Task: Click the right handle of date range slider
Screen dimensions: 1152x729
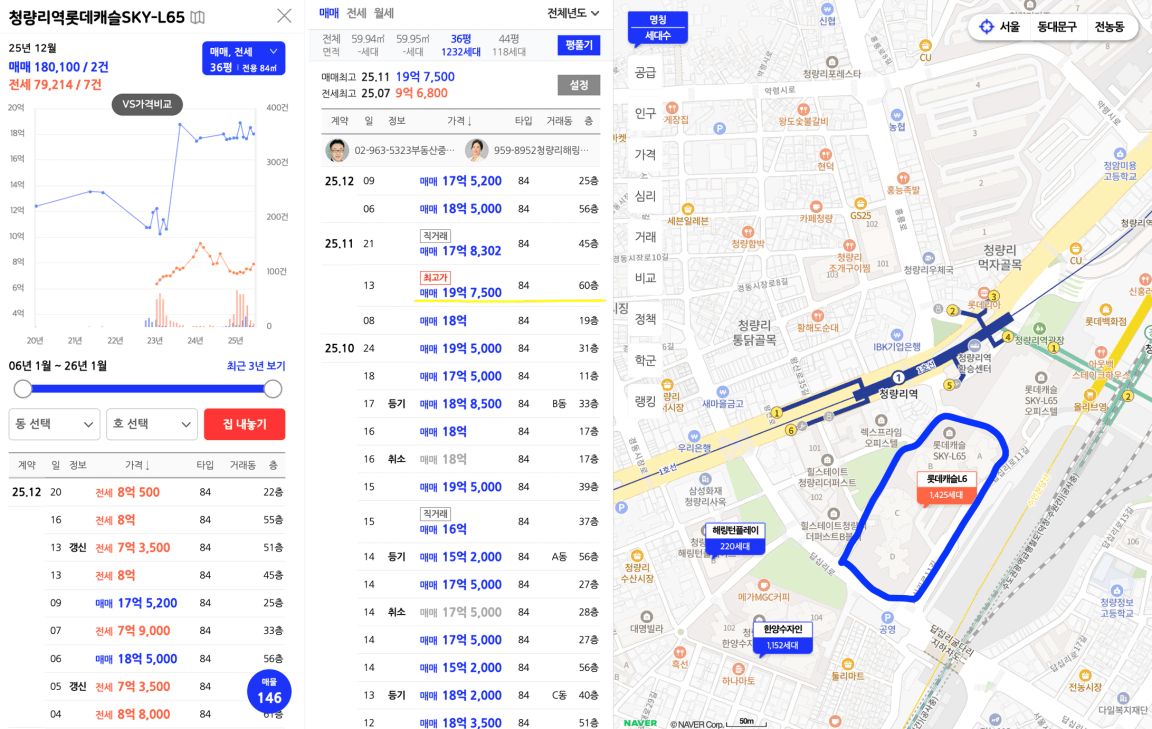Action: tap(273, 389)
